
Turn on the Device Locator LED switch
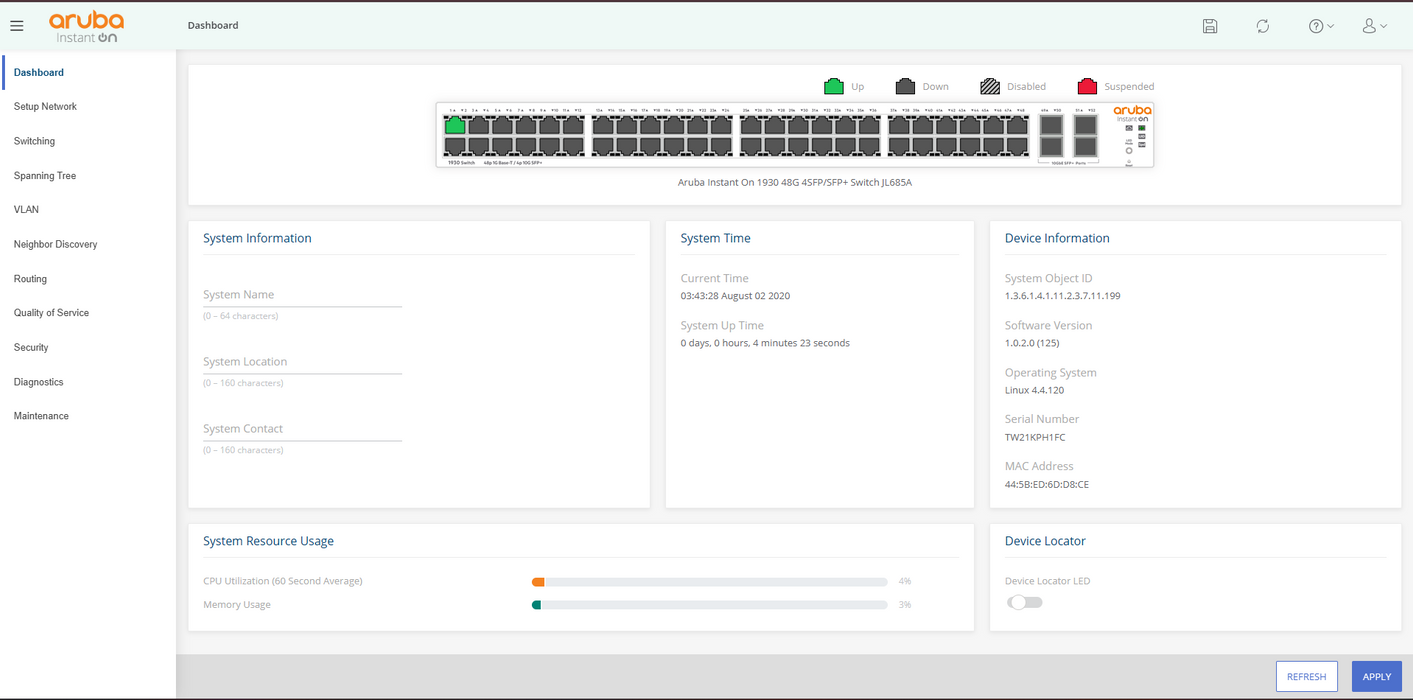pyautogui.click(x=1025, y=602)
